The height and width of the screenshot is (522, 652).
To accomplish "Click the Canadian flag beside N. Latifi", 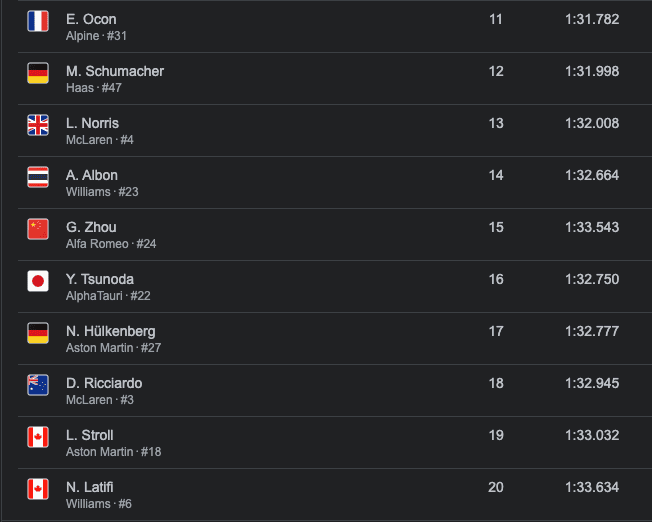I will tap(38, 489).
